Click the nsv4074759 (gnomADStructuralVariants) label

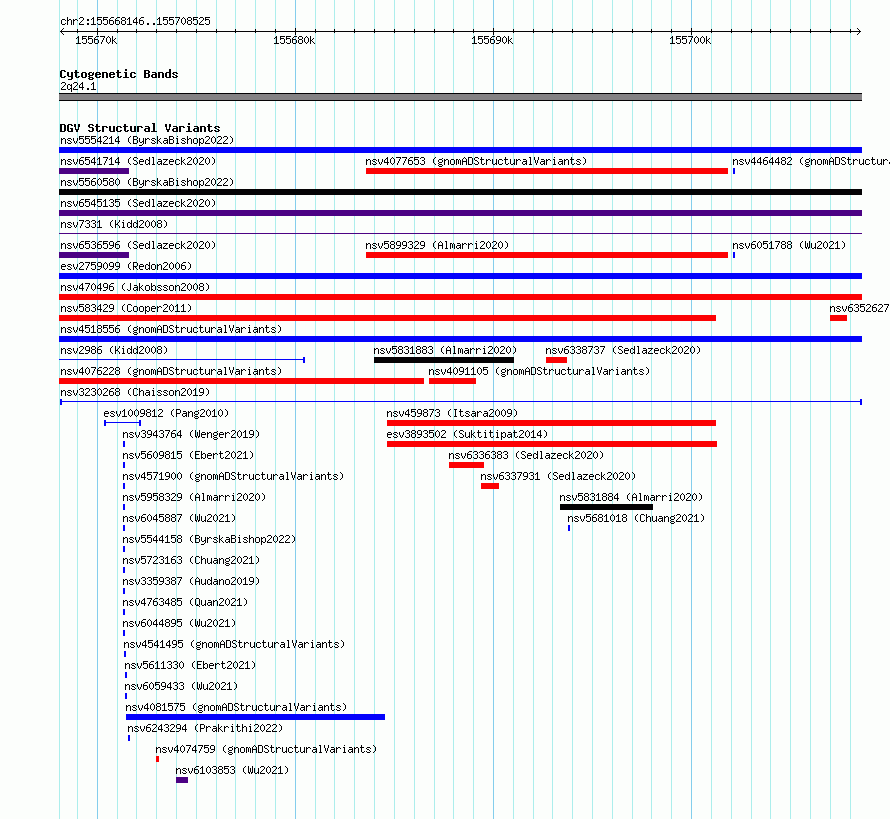266,749
